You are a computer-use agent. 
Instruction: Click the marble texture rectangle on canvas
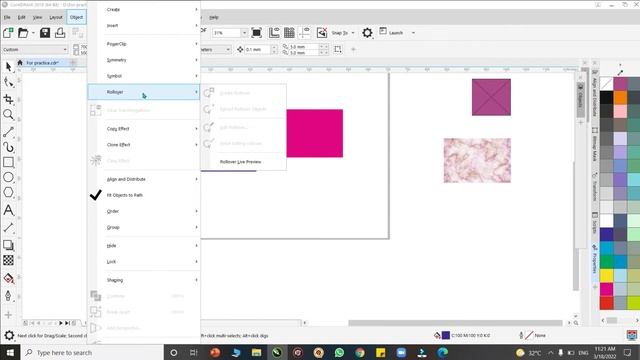477,160
